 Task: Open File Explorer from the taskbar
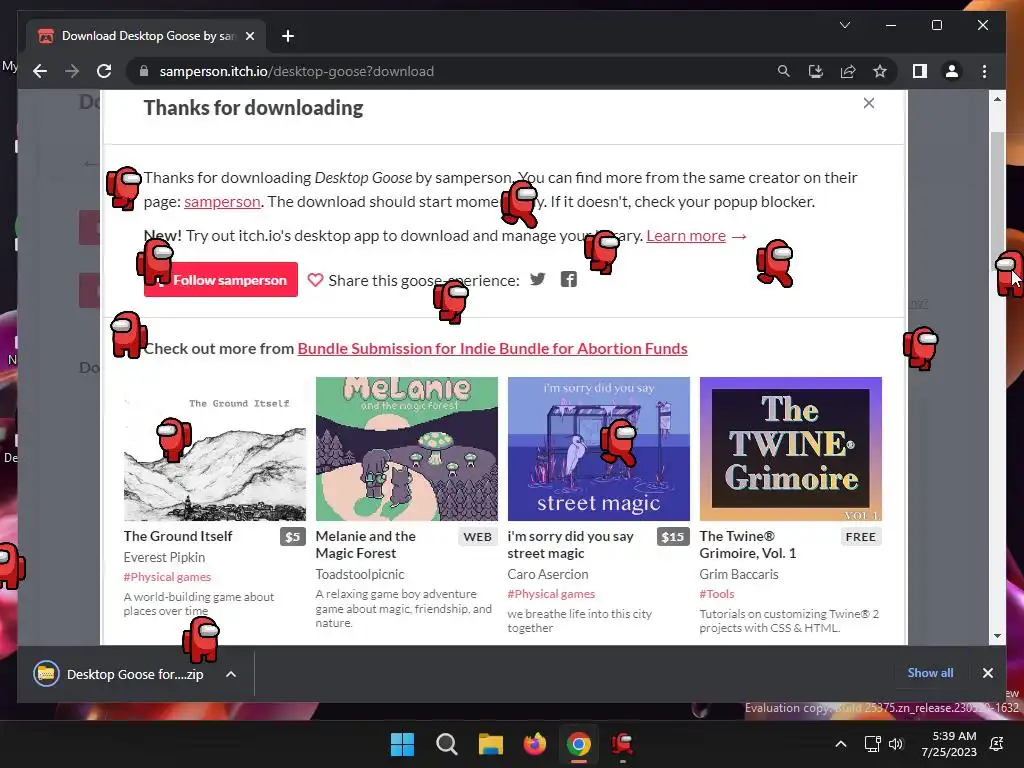(490, 744)
